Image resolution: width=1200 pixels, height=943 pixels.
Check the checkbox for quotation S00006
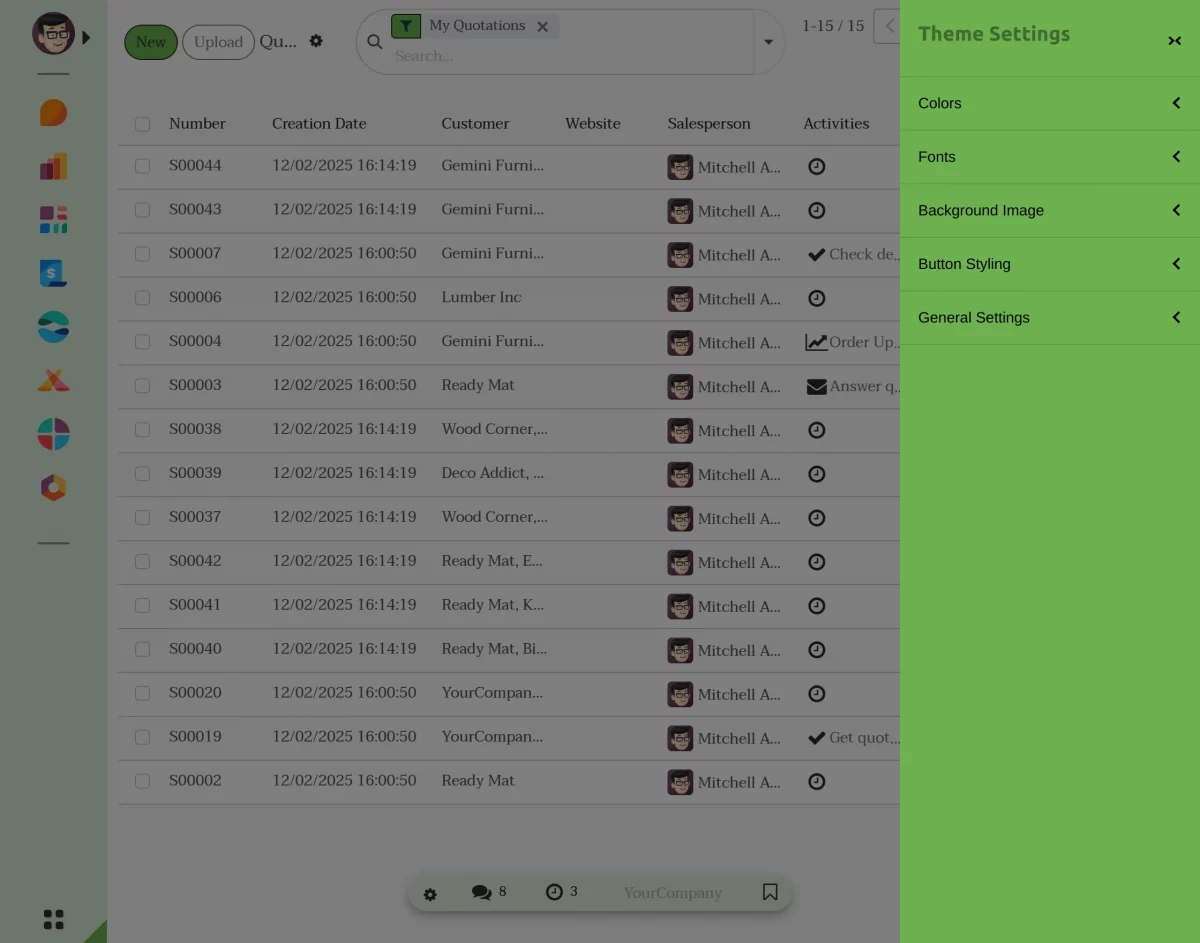142,298
